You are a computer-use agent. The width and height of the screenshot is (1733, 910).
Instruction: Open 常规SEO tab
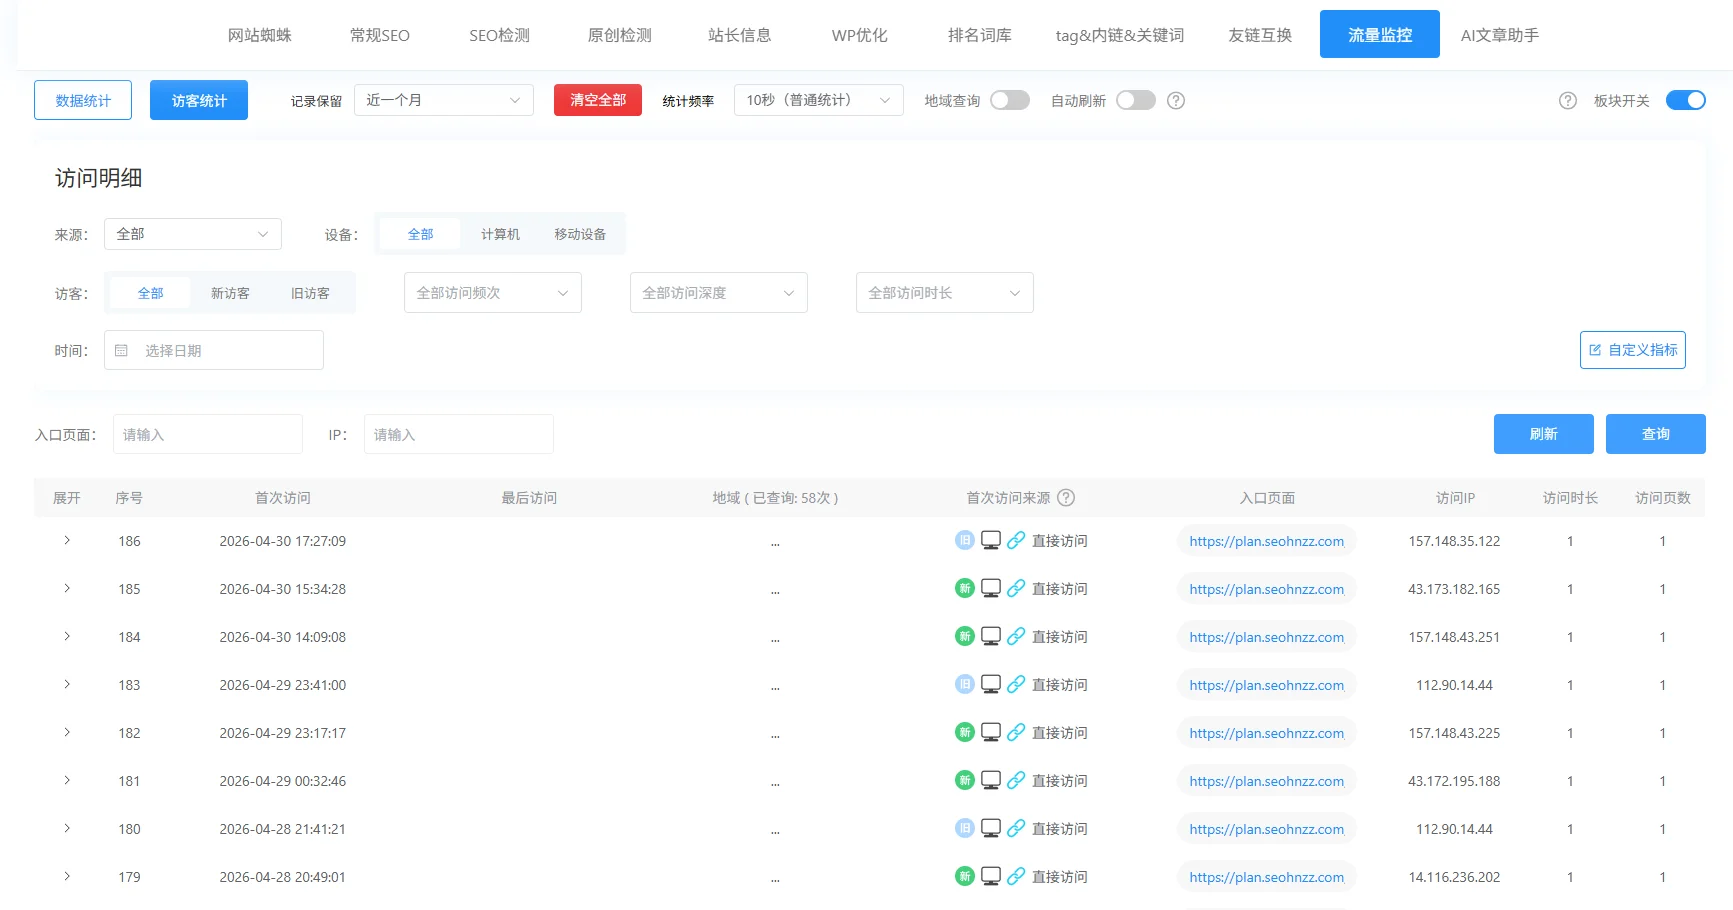[380, 35]
